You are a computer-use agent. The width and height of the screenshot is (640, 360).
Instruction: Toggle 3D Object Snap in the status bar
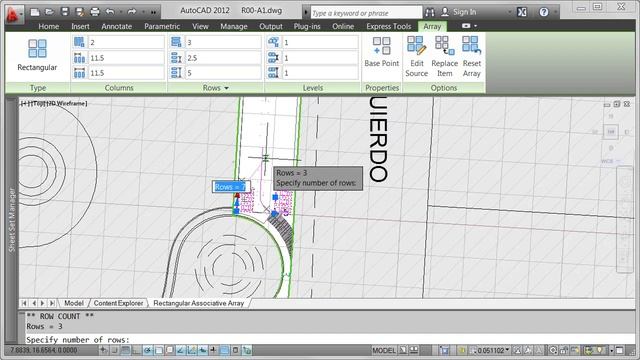tap(170, 350)
